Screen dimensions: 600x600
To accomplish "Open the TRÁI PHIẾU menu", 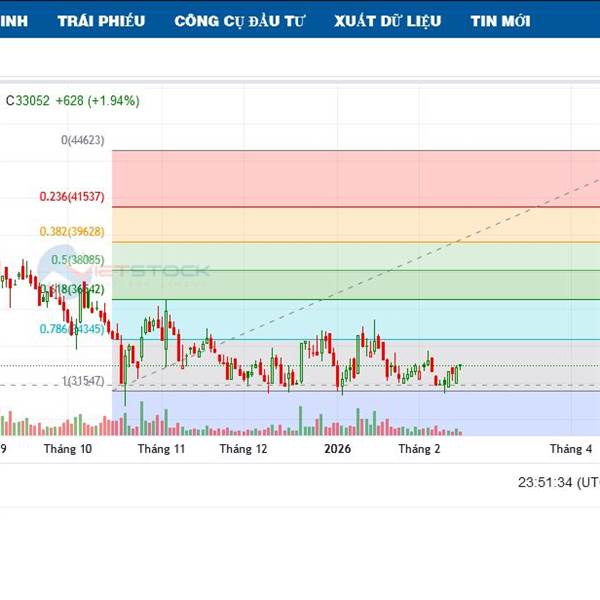I will (101, 20).
